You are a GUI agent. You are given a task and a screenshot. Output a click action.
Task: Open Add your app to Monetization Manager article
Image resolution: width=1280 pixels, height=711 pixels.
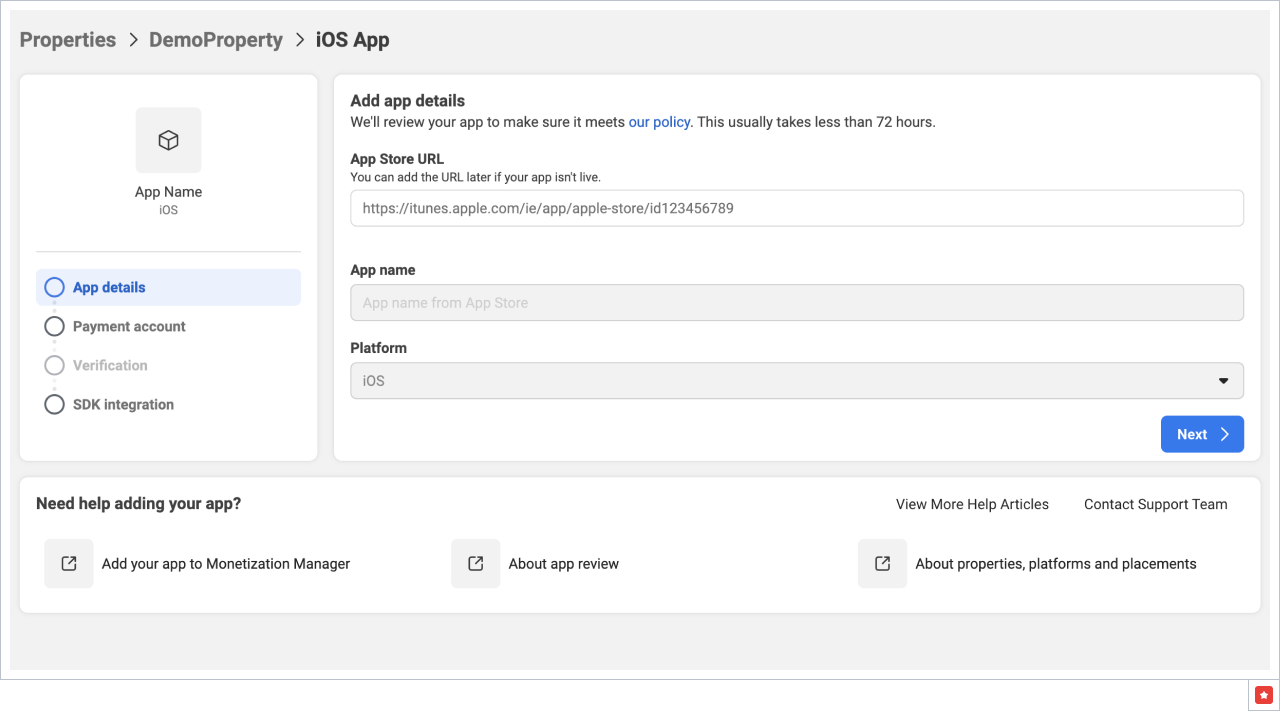coord(226,564)
